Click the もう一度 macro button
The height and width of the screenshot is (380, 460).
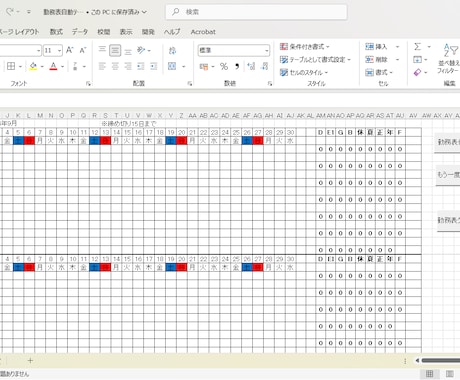448,175
